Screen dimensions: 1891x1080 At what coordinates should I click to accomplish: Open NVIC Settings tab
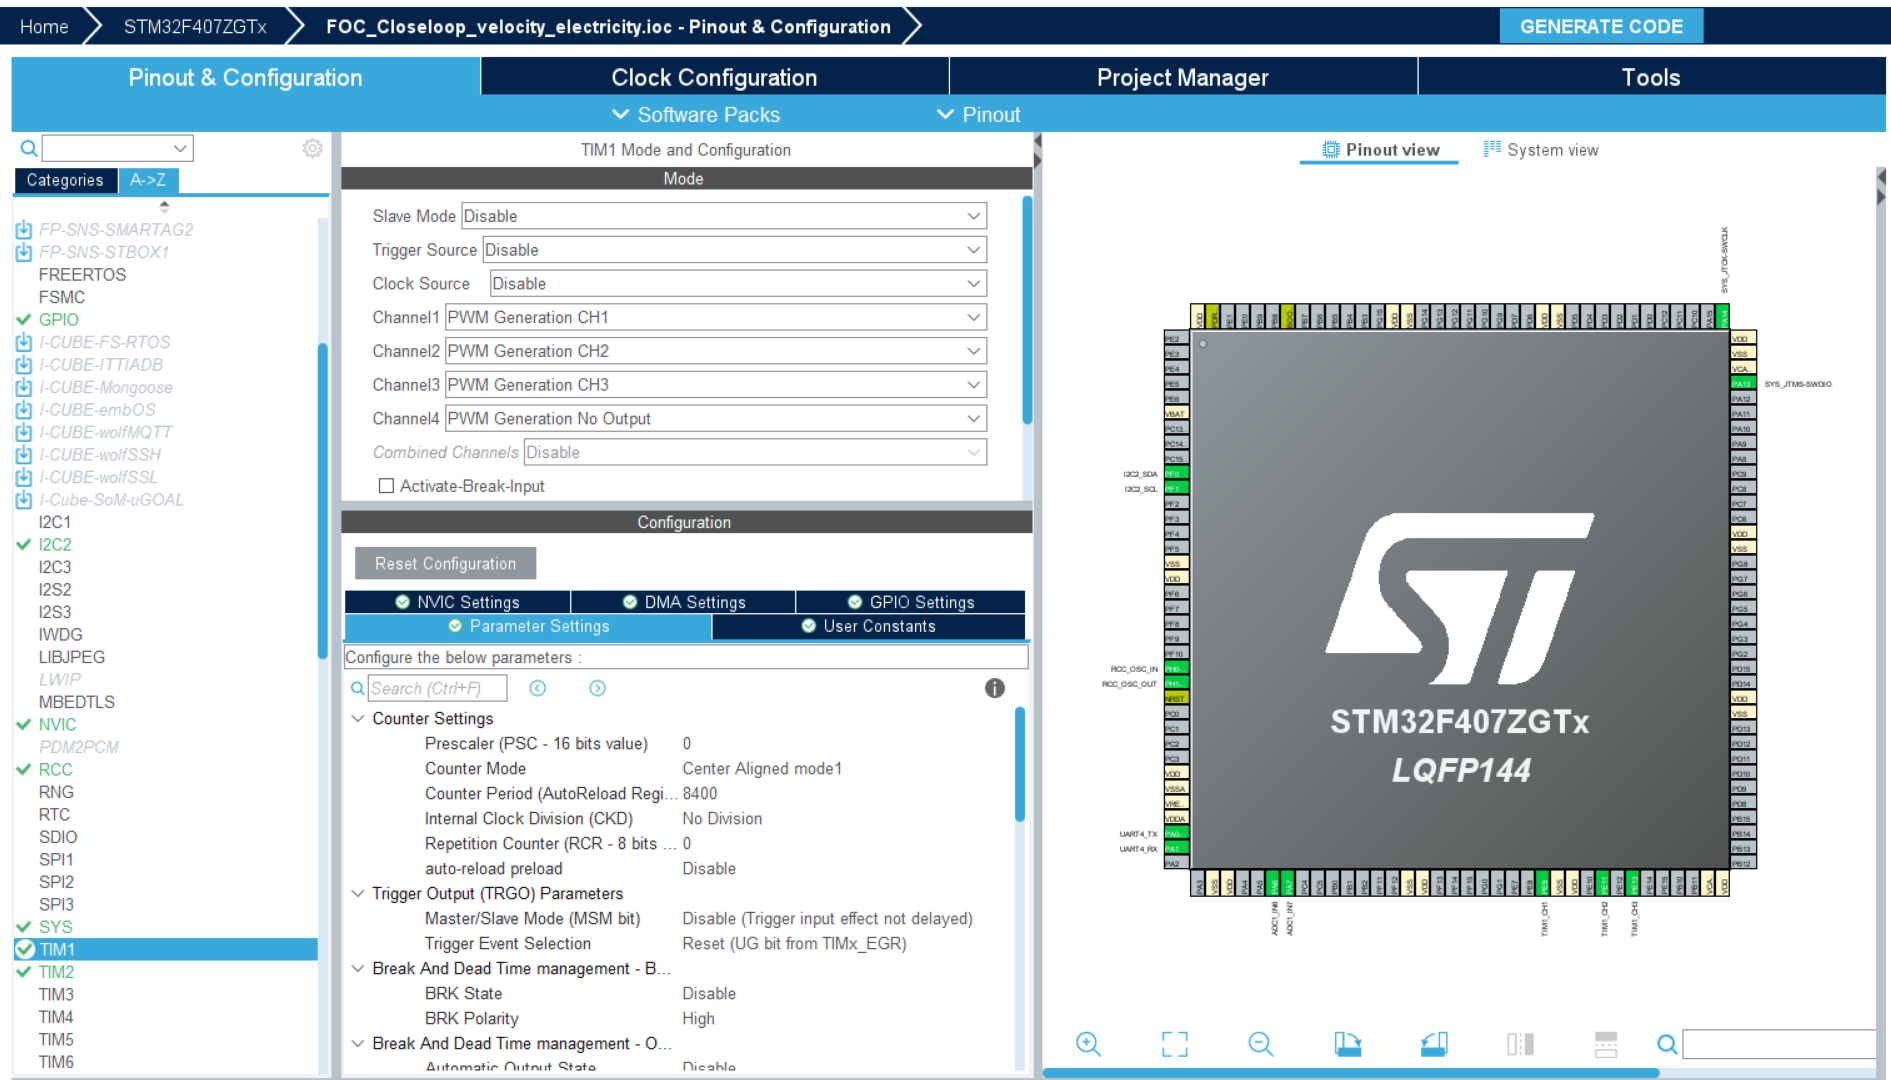(458, 602)
